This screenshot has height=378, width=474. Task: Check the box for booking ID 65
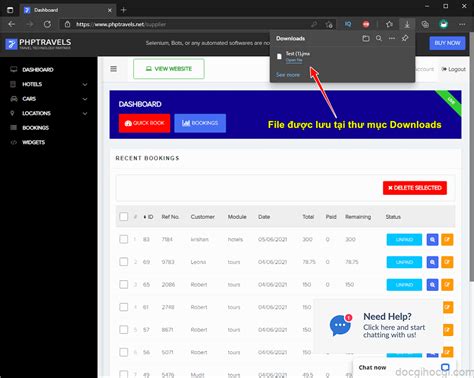[x=124, y=285]
